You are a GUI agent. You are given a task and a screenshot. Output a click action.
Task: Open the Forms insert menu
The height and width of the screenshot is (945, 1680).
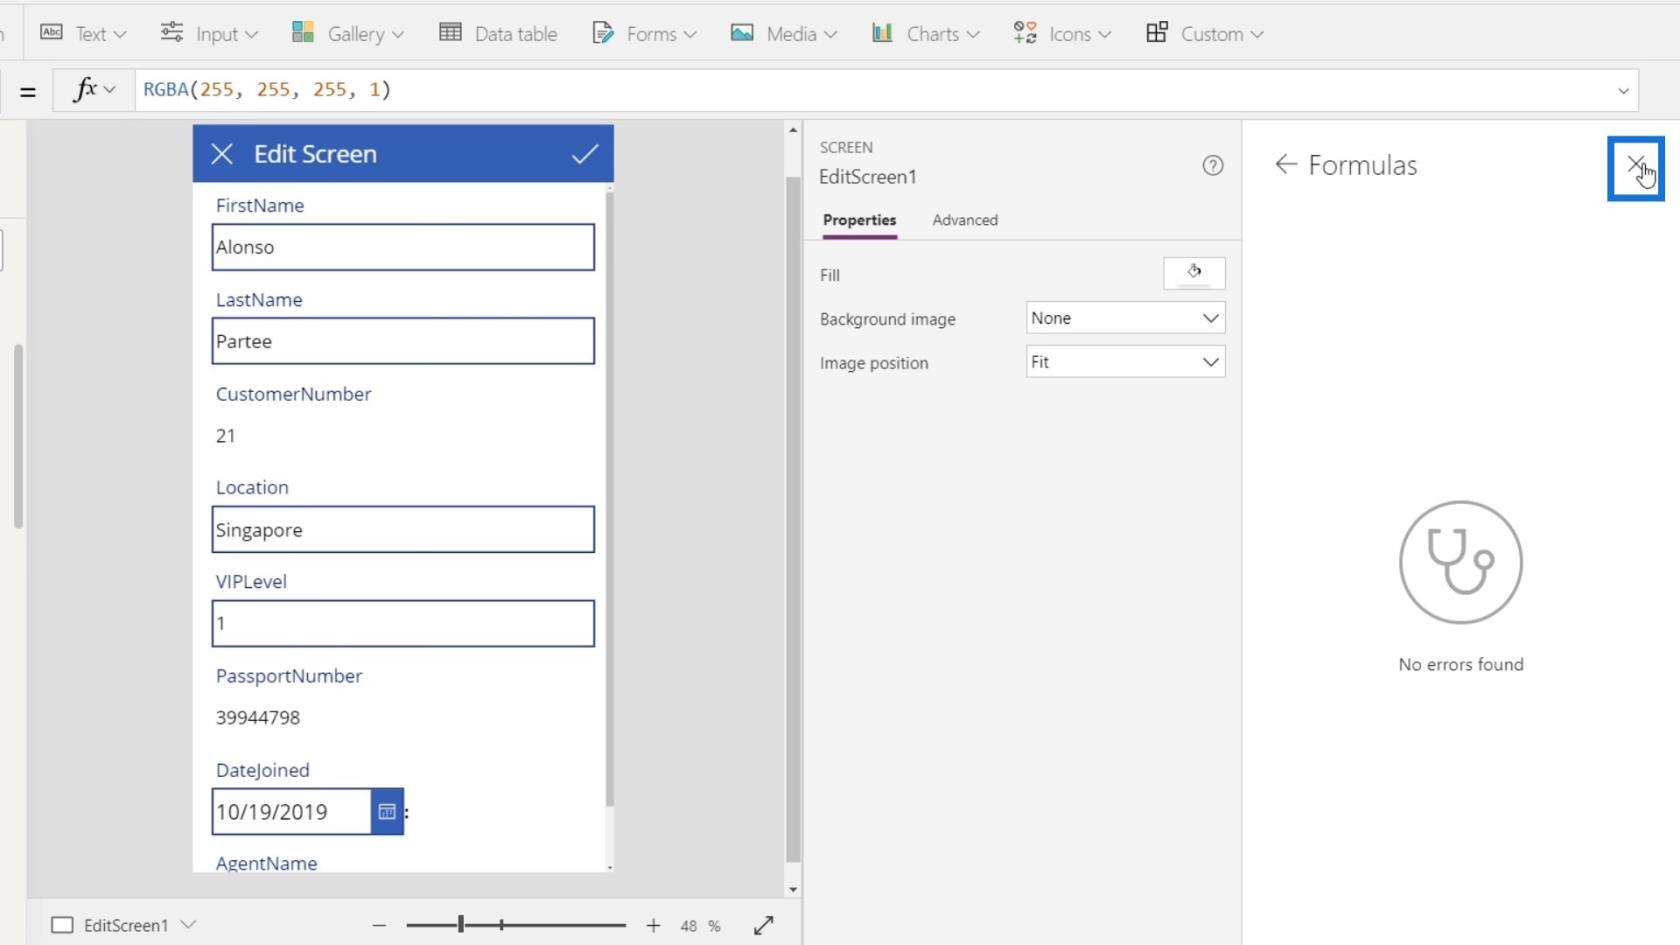coord(644,34)
